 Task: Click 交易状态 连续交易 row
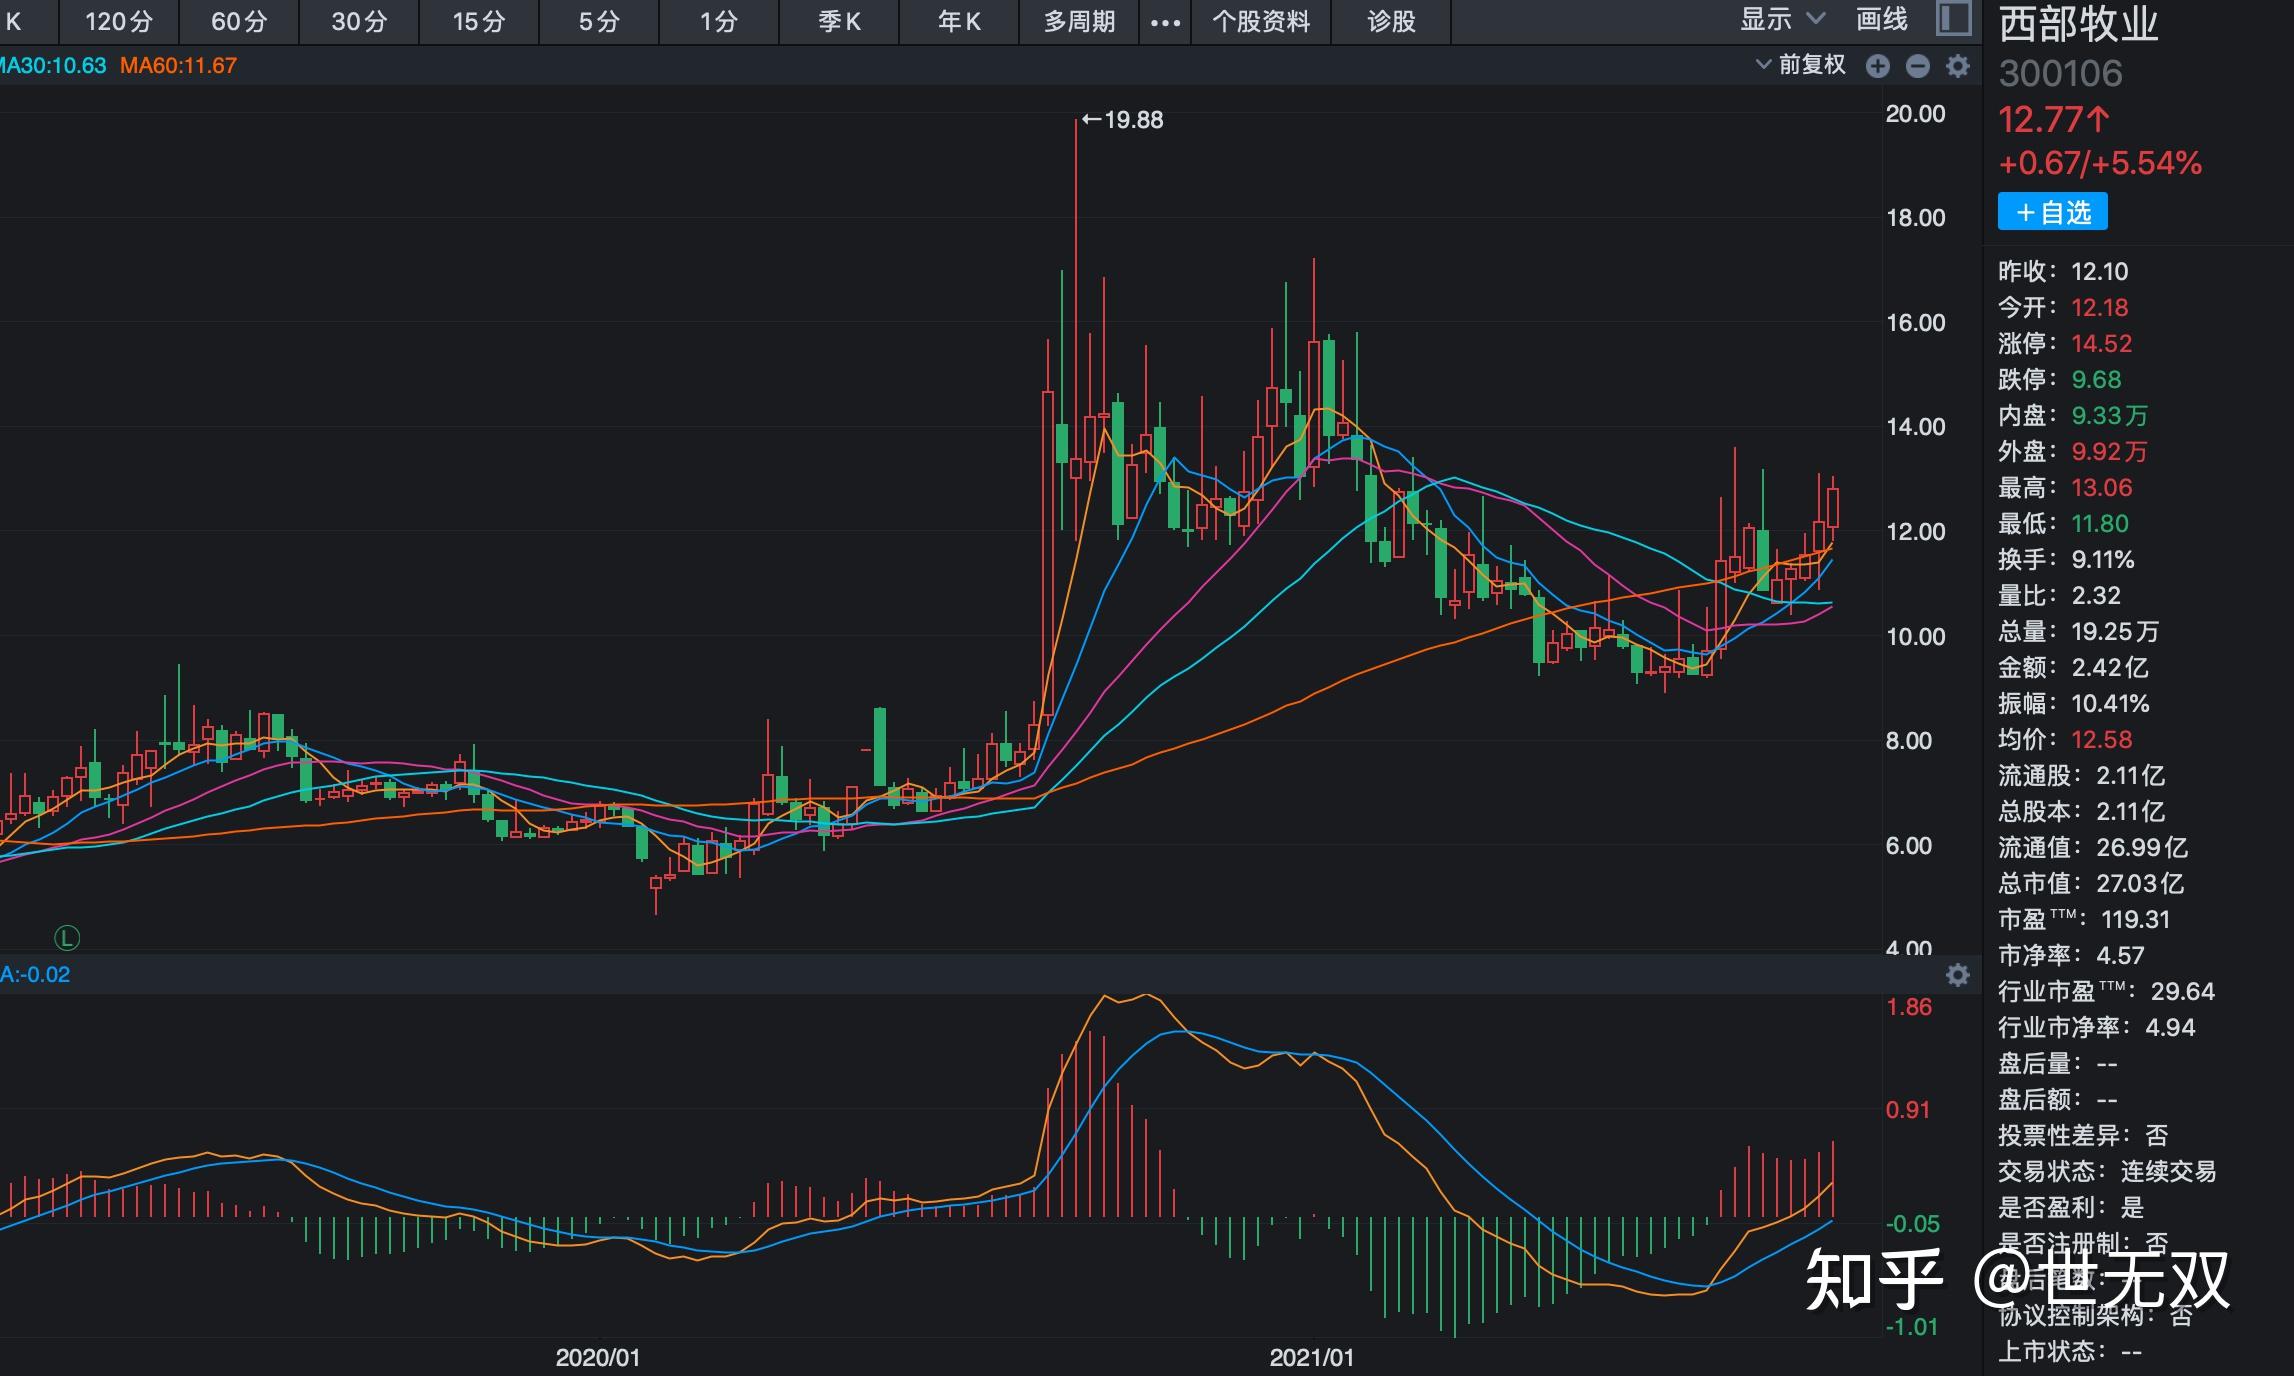pyautogui.click(x=2107, y=1171)
